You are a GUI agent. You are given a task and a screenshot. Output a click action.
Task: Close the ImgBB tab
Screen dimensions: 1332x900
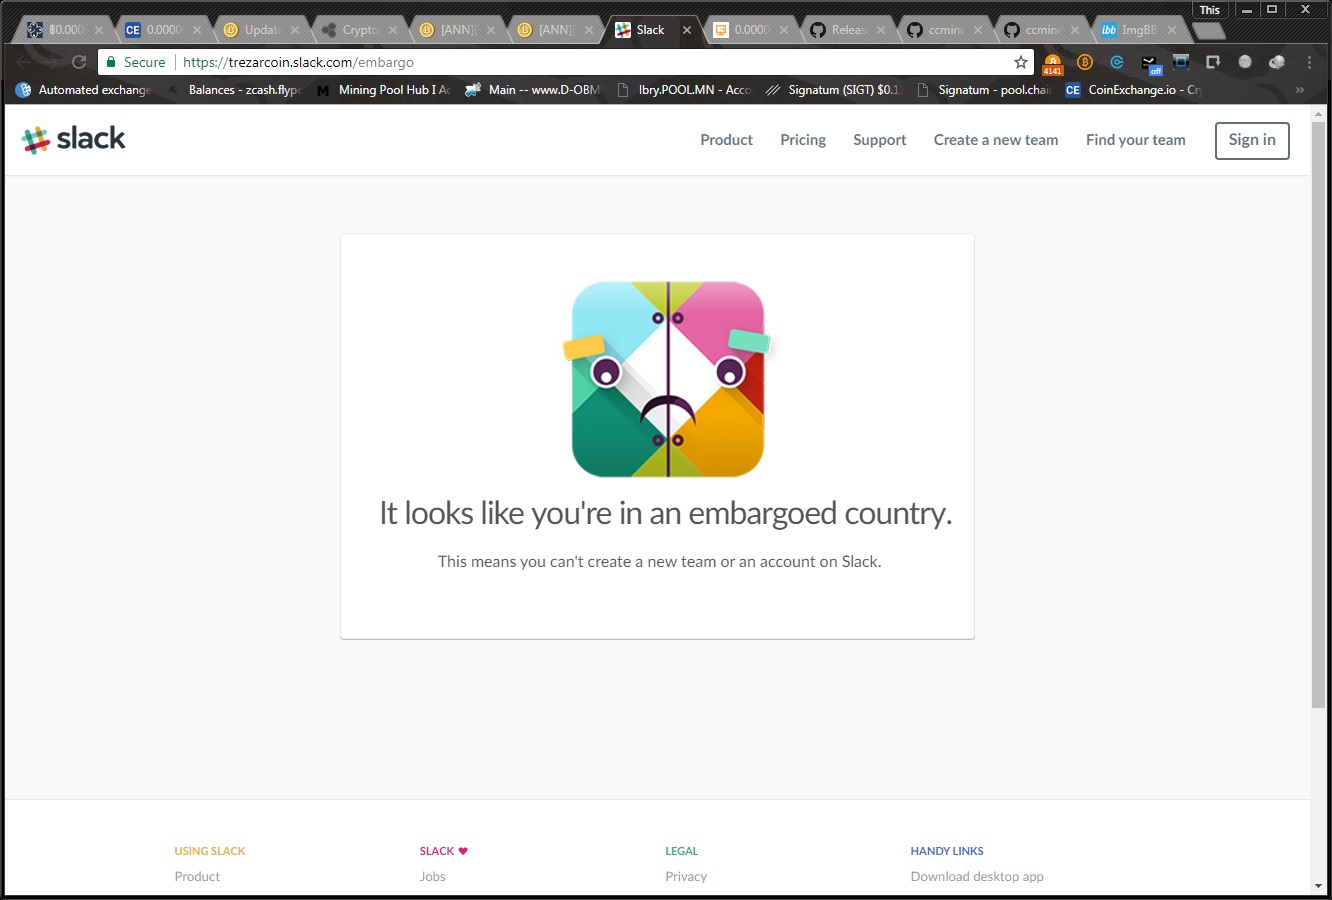[x=1172, y=30]
